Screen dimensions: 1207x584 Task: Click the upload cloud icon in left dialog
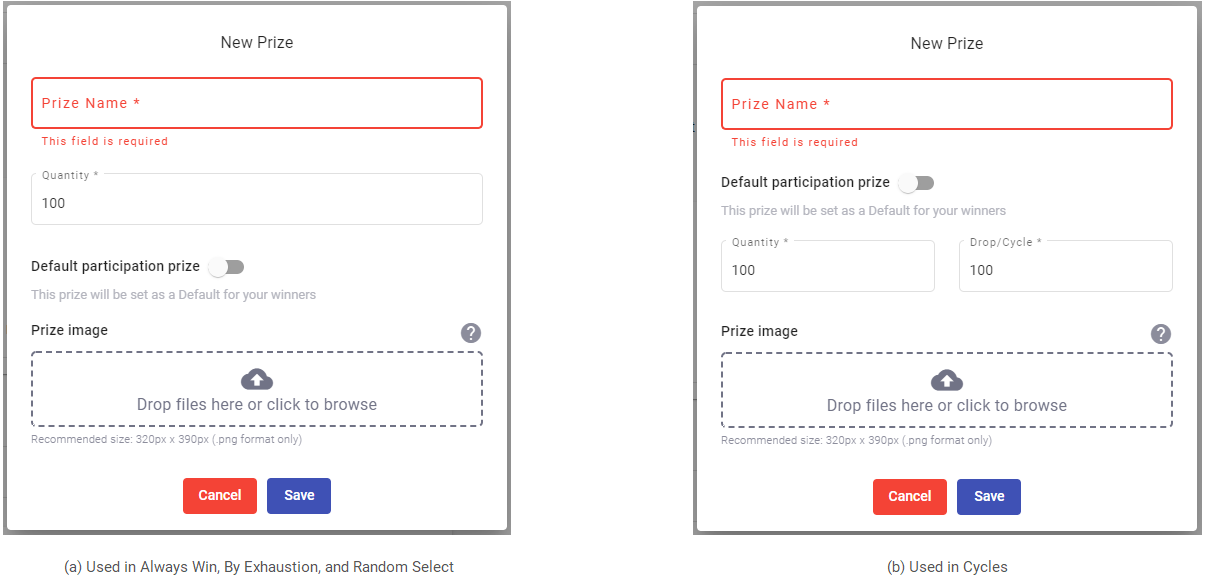(x=256, y=378)
